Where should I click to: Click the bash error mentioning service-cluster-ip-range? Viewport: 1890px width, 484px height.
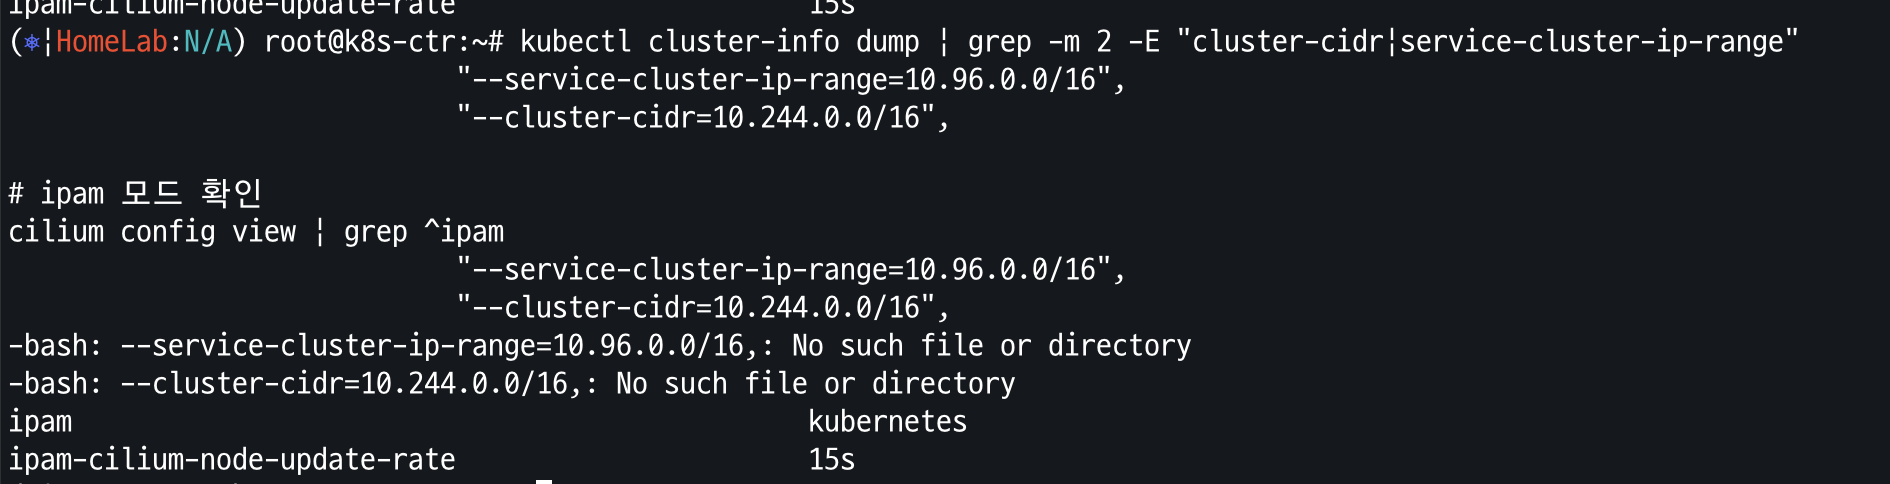coord(600,346)
